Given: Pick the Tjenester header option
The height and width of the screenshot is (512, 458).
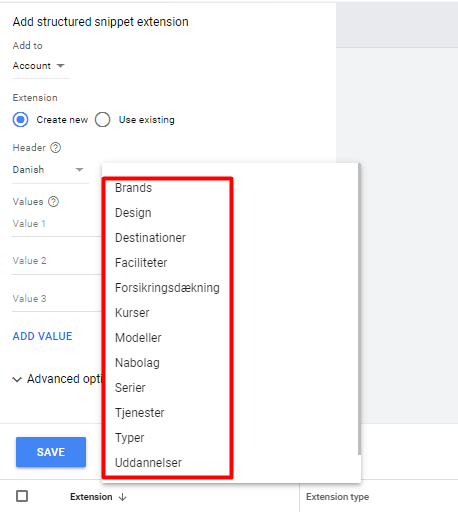Looking at the screenshot, I should (140, 413).
